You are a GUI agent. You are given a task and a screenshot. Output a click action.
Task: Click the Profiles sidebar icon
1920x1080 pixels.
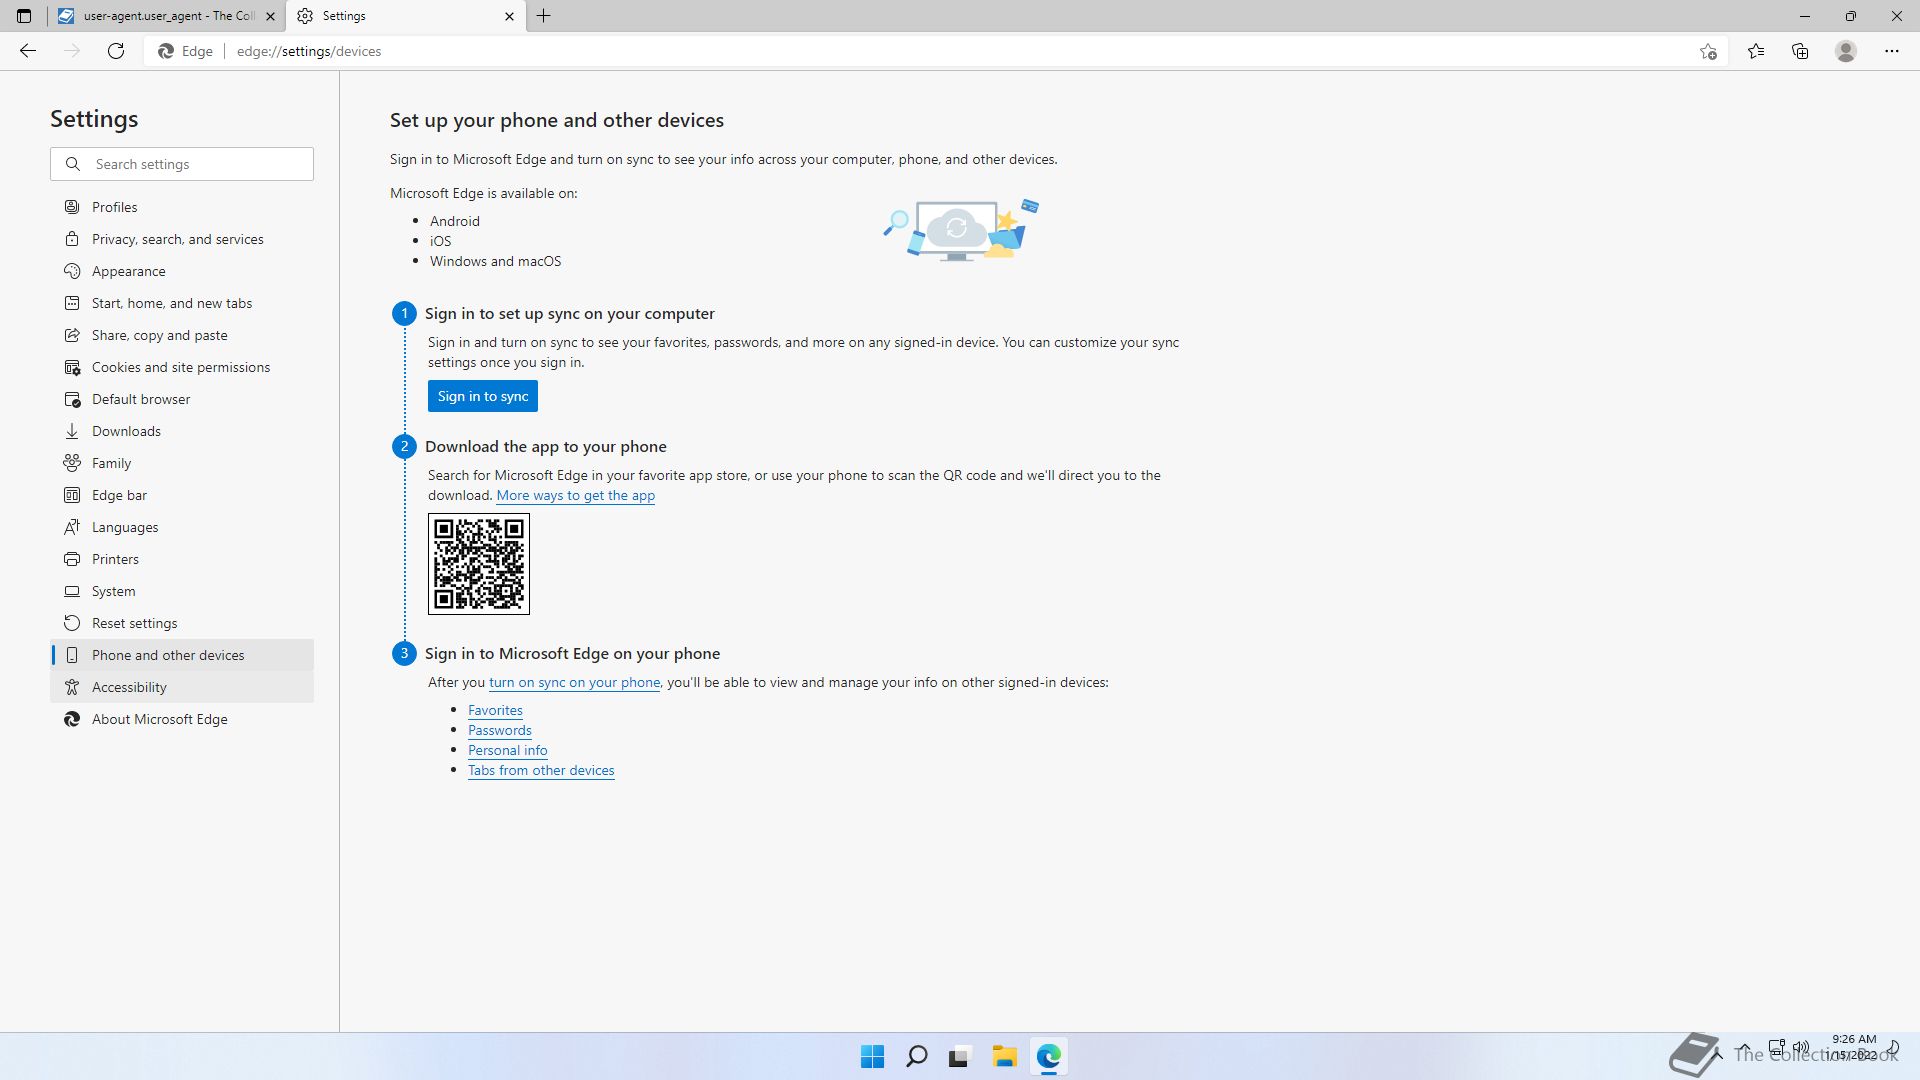click(72, 207)
